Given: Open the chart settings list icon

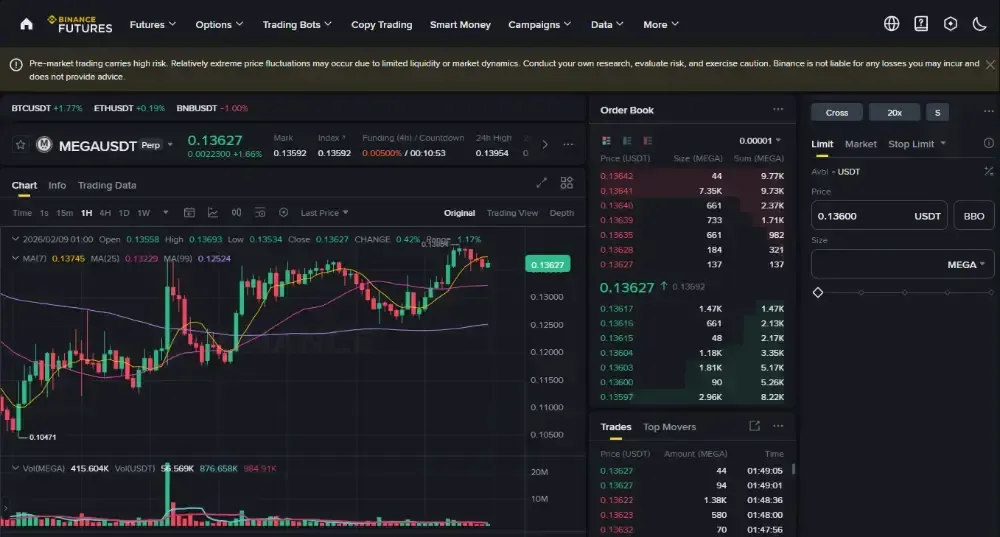Looking at the screenshot, I should 260,212.
